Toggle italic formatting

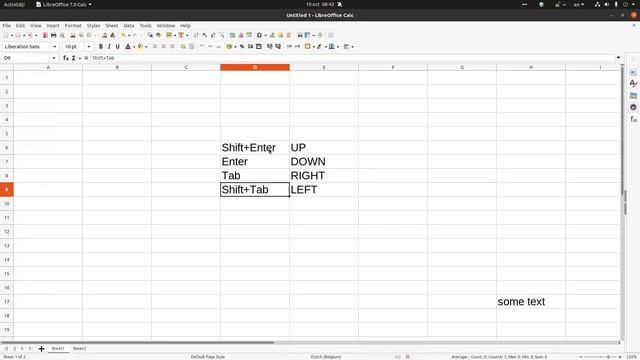coord(109,47)
